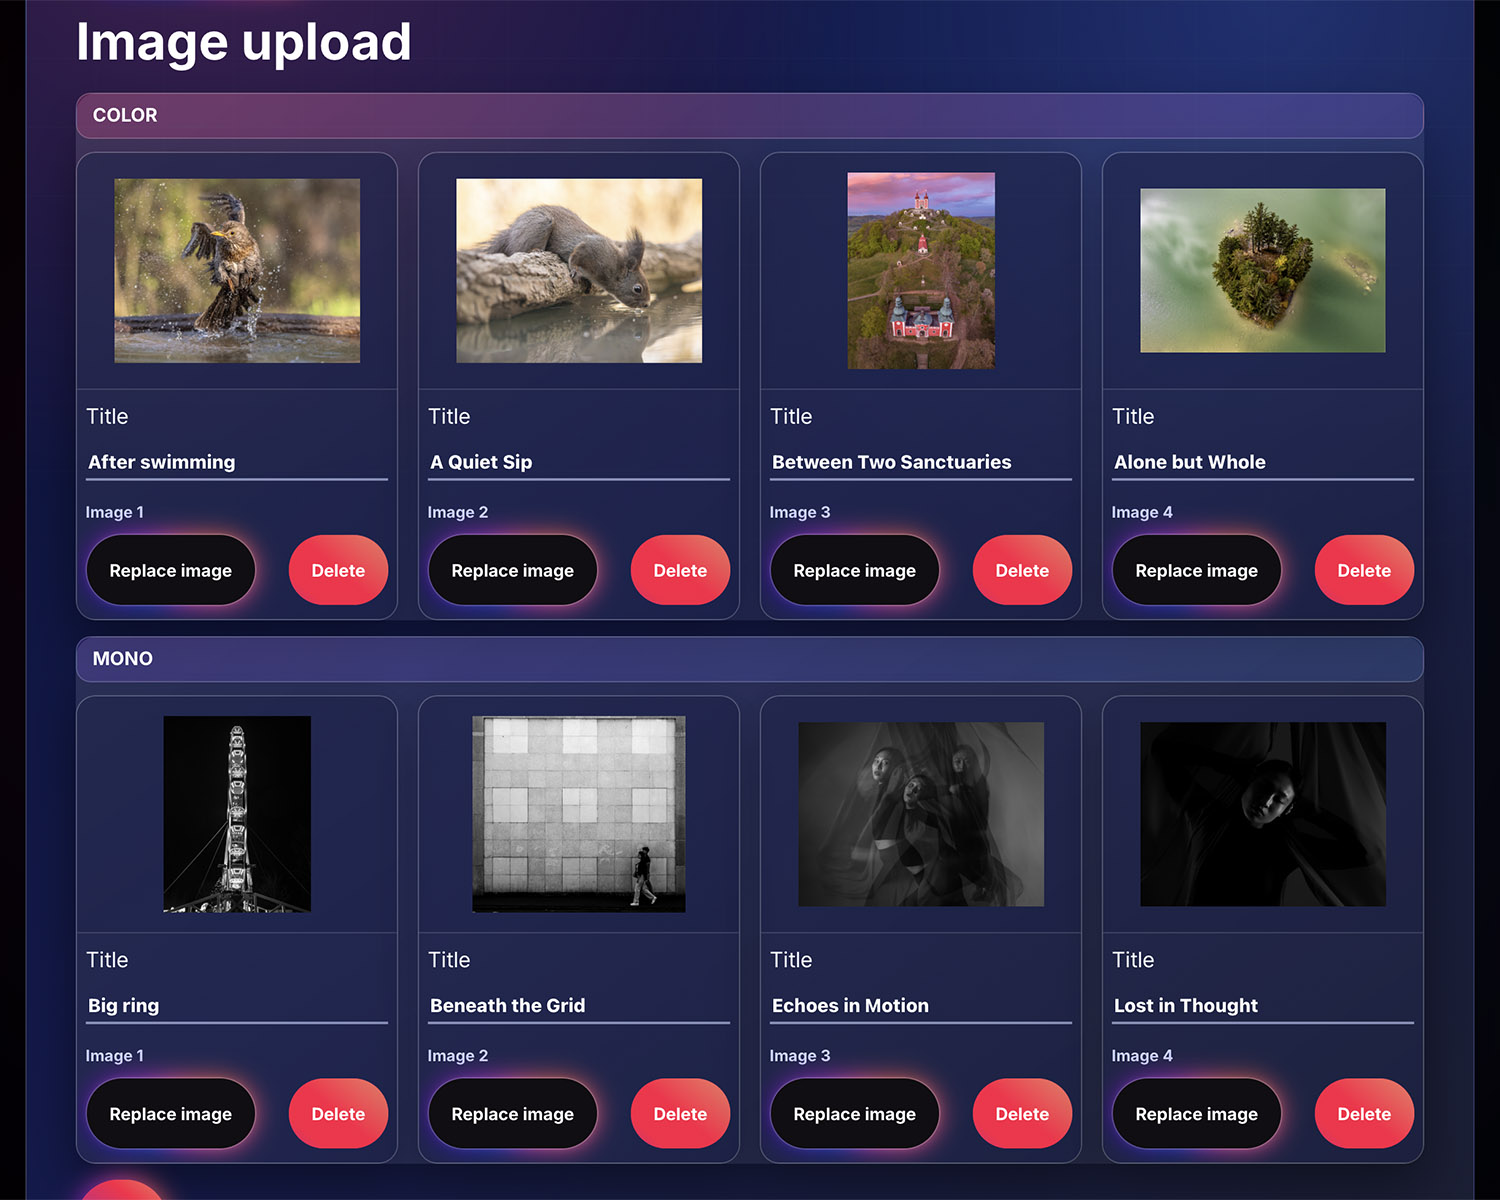Viewport: 1500px width, 1200px height.
Task: Open the small green island thumbnail
Action: coord(1263,271)
